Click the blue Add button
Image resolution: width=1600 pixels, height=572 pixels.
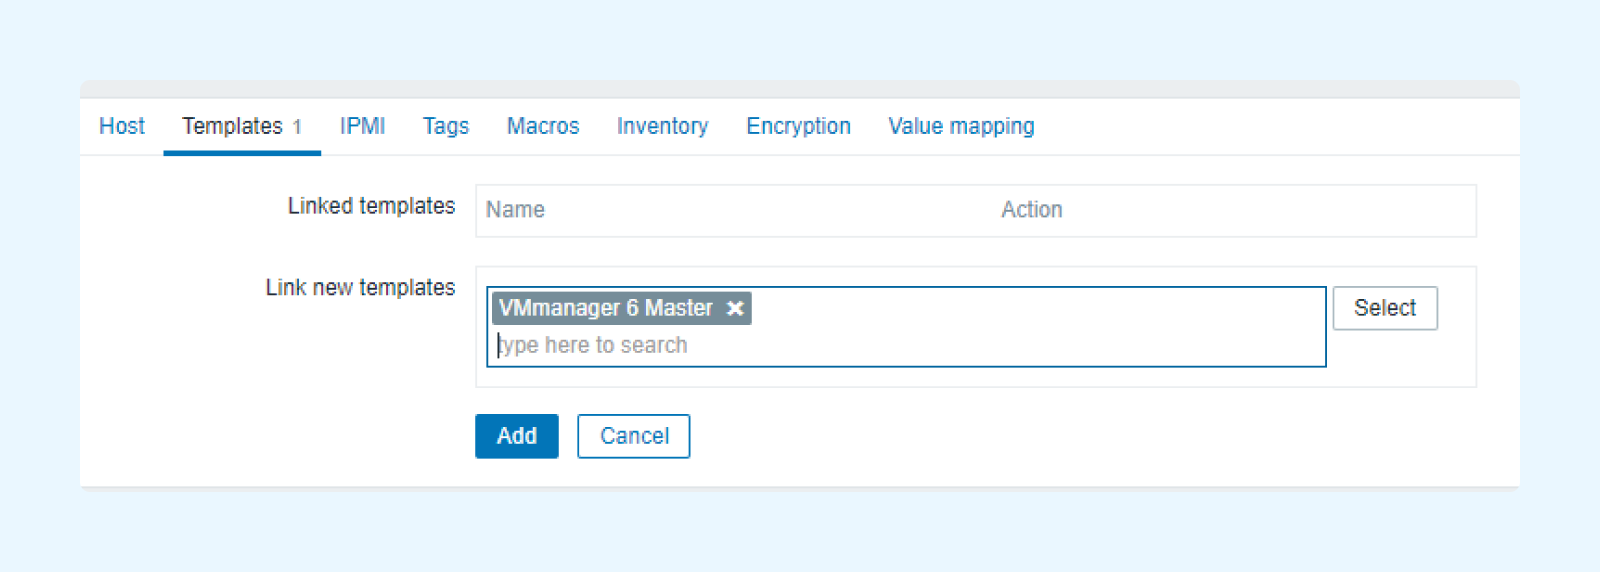pos(517,436)
